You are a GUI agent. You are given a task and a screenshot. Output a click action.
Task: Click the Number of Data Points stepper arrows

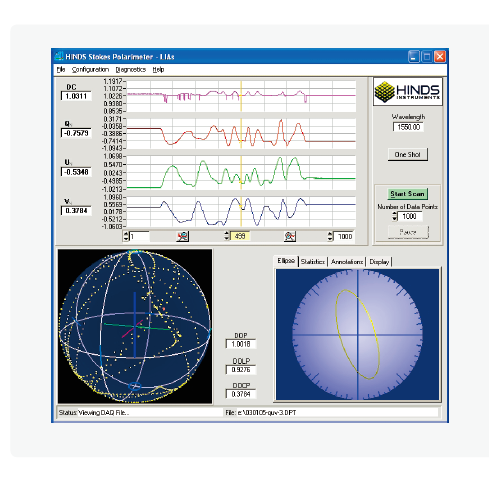(395, 216)
